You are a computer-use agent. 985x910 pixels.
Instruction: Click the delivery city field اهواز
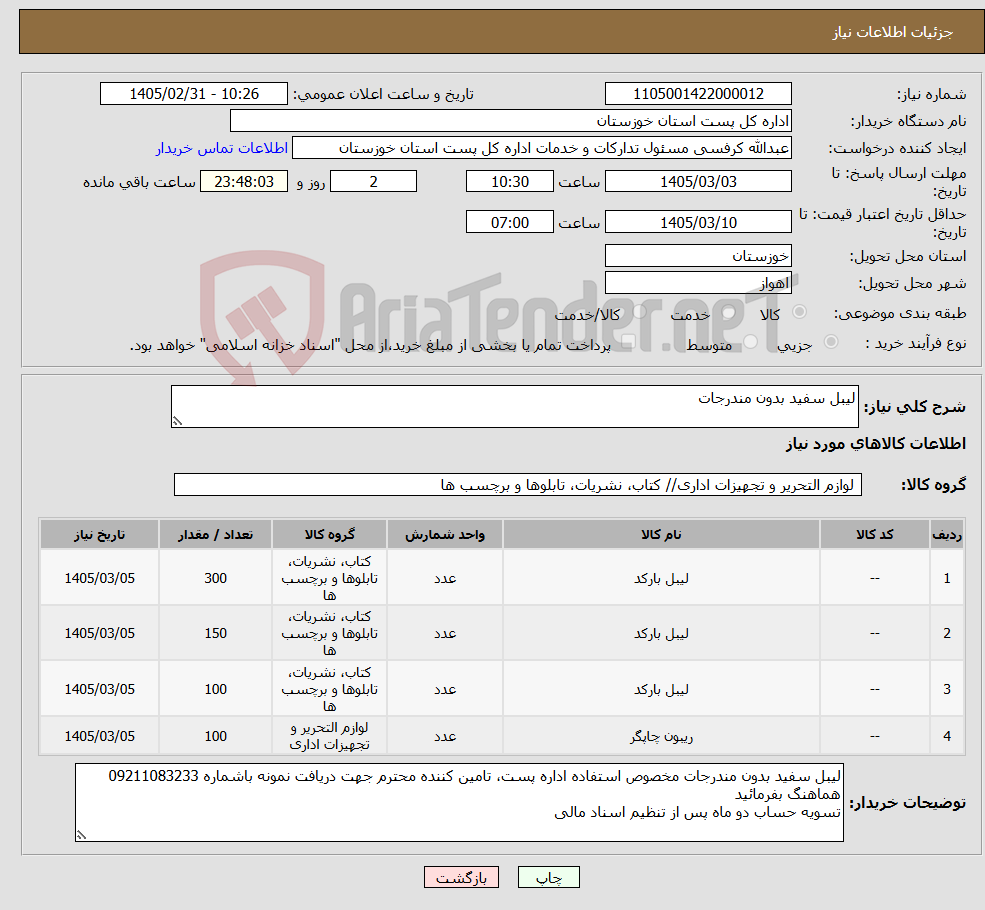pyautogui.click(x=698, y=283)
